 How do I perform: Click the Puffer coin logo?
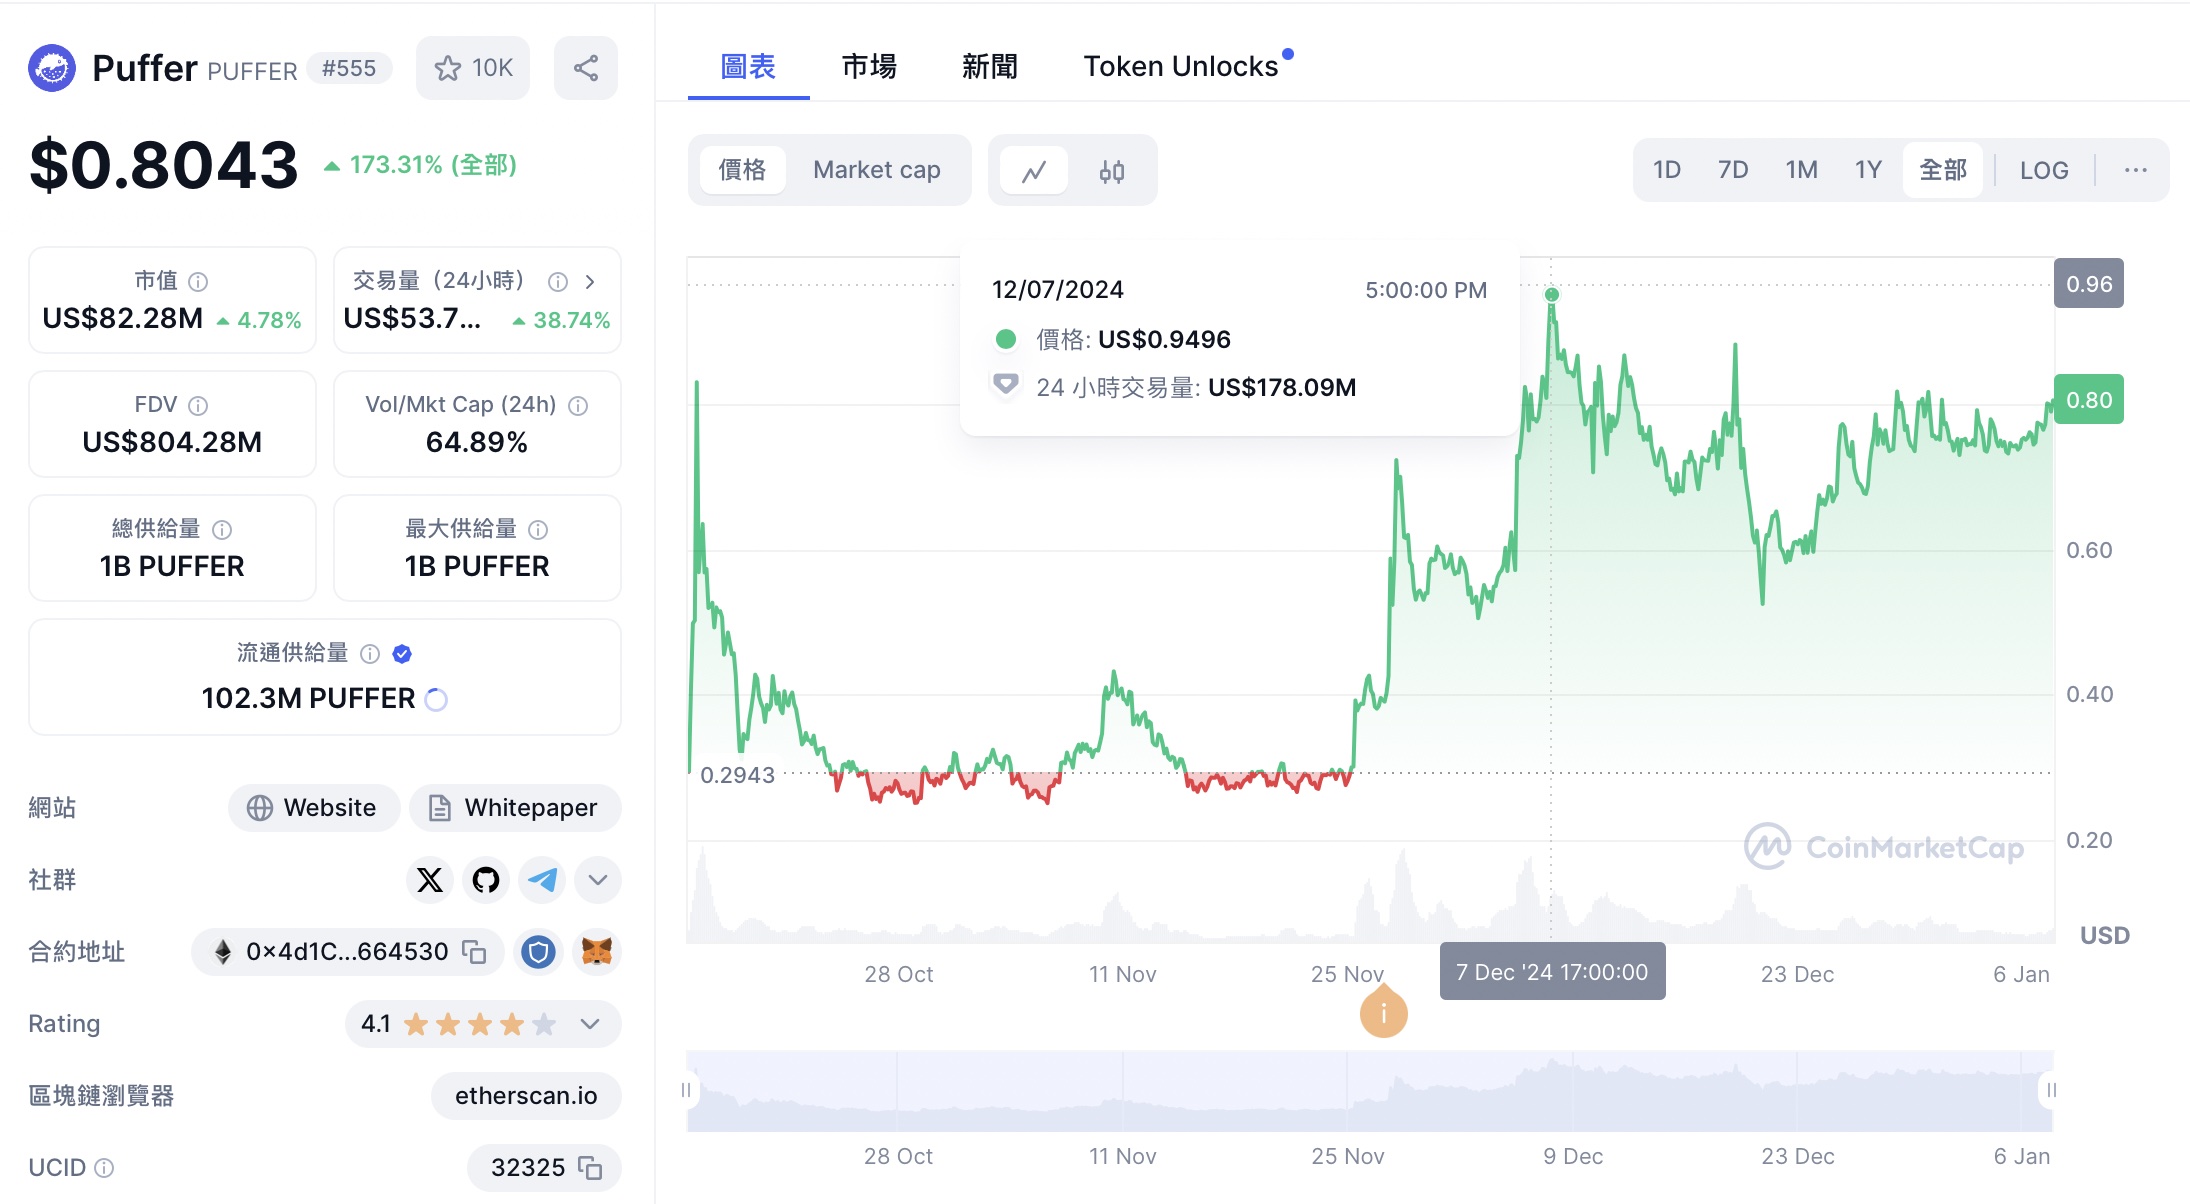pos(52,68)
